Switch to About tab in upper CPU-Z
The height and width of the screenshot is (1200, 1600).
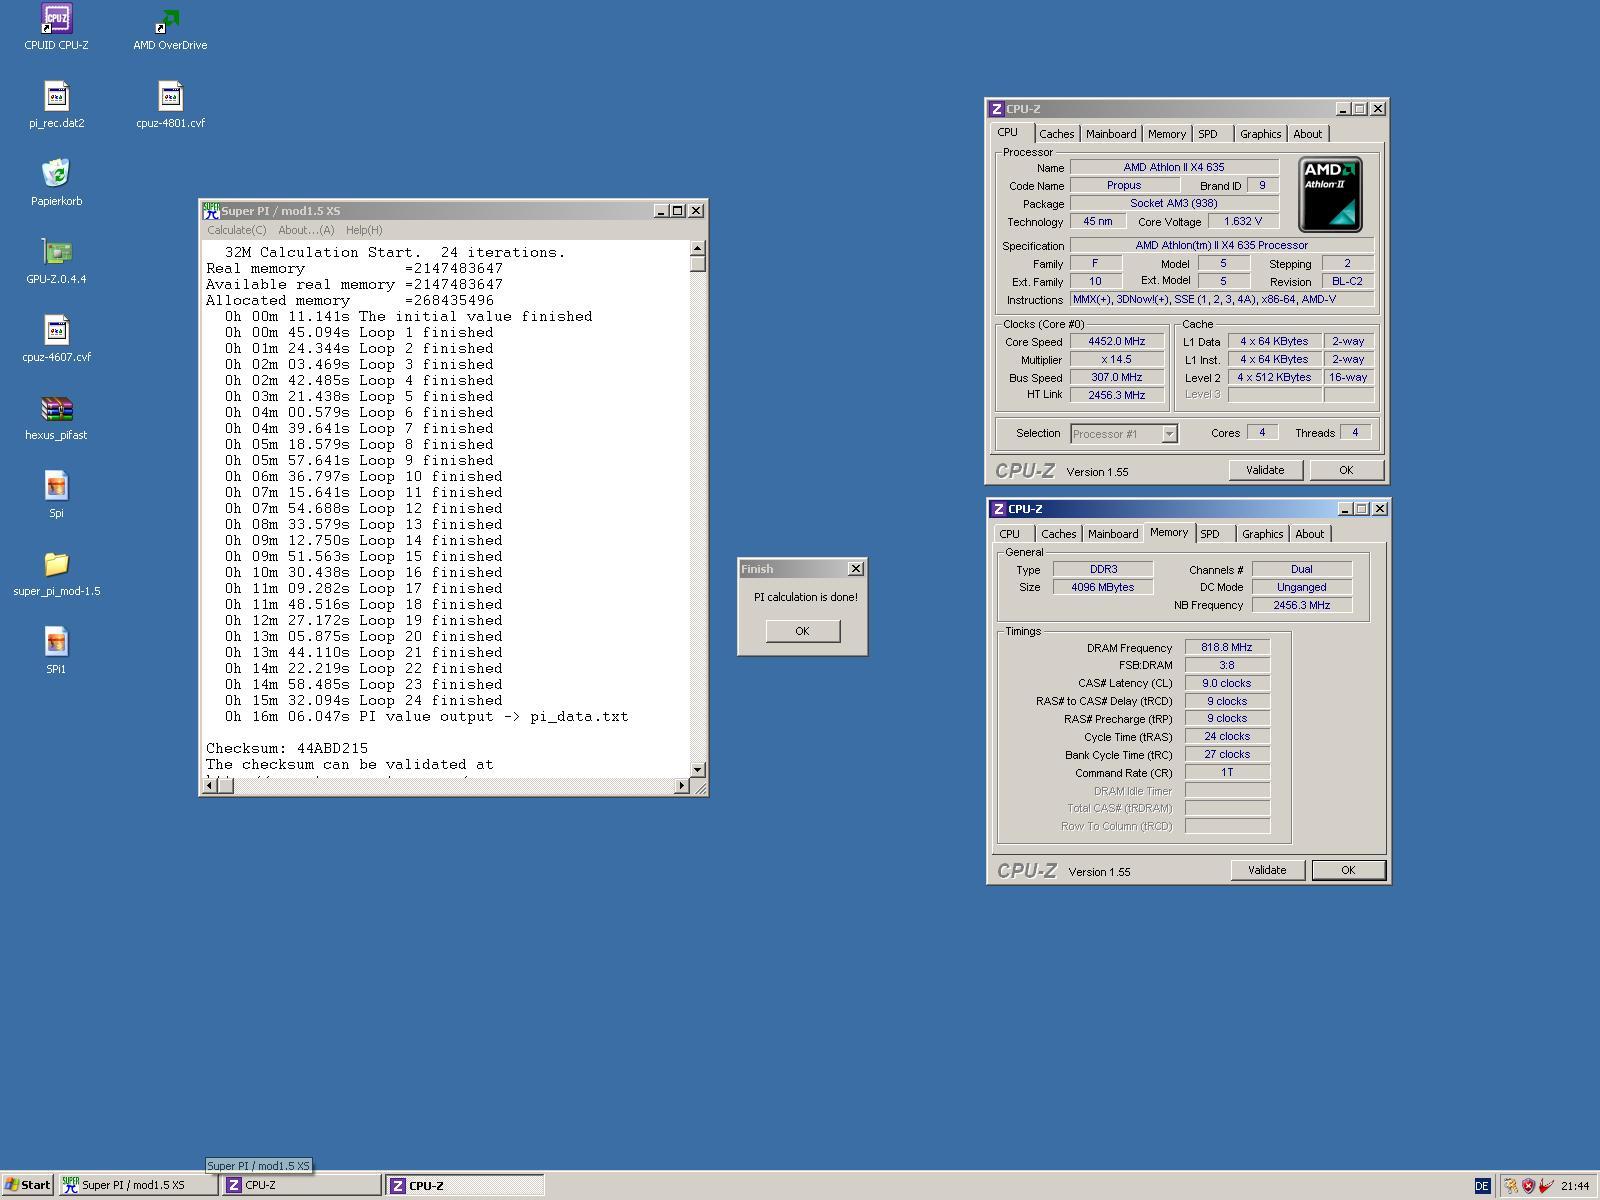coord(1307,134)
